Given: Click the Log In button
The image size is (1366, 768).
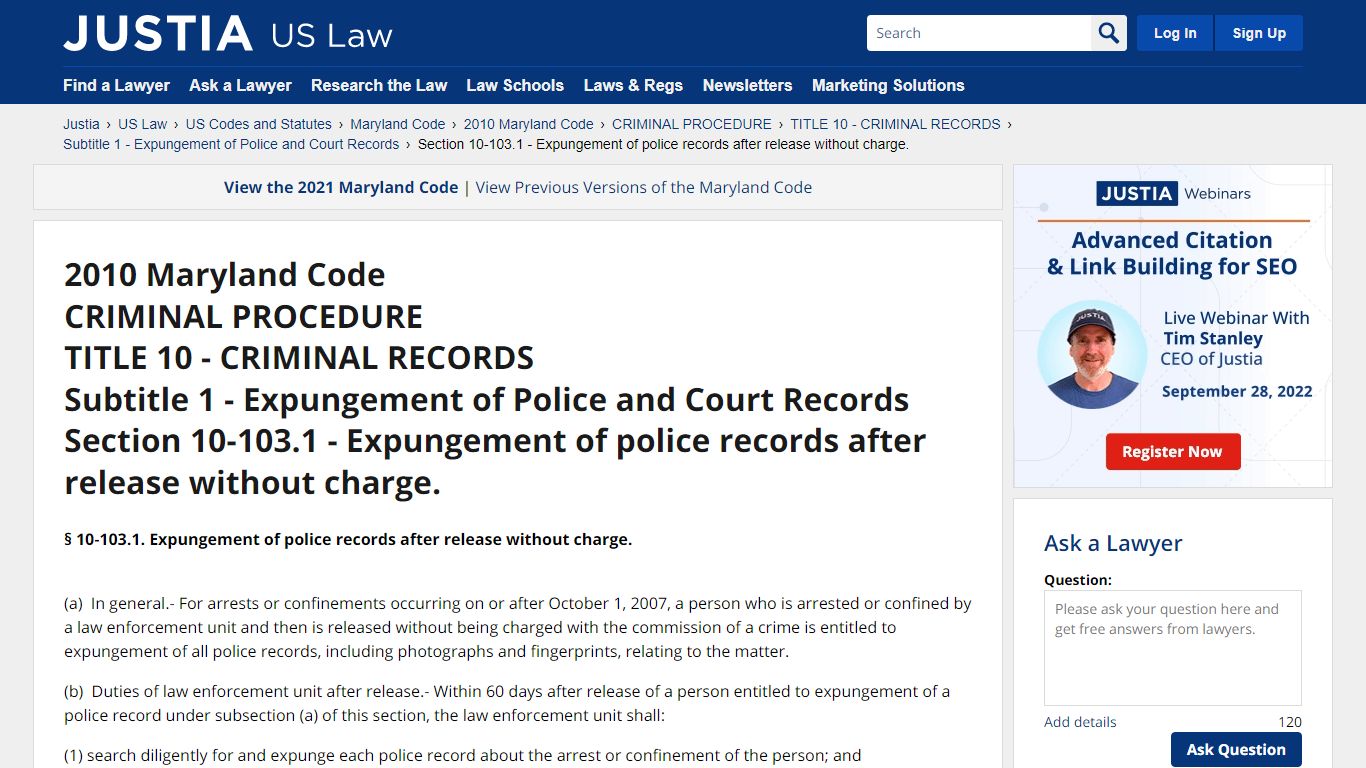Looking at the screenshot, I should 1175,33.
